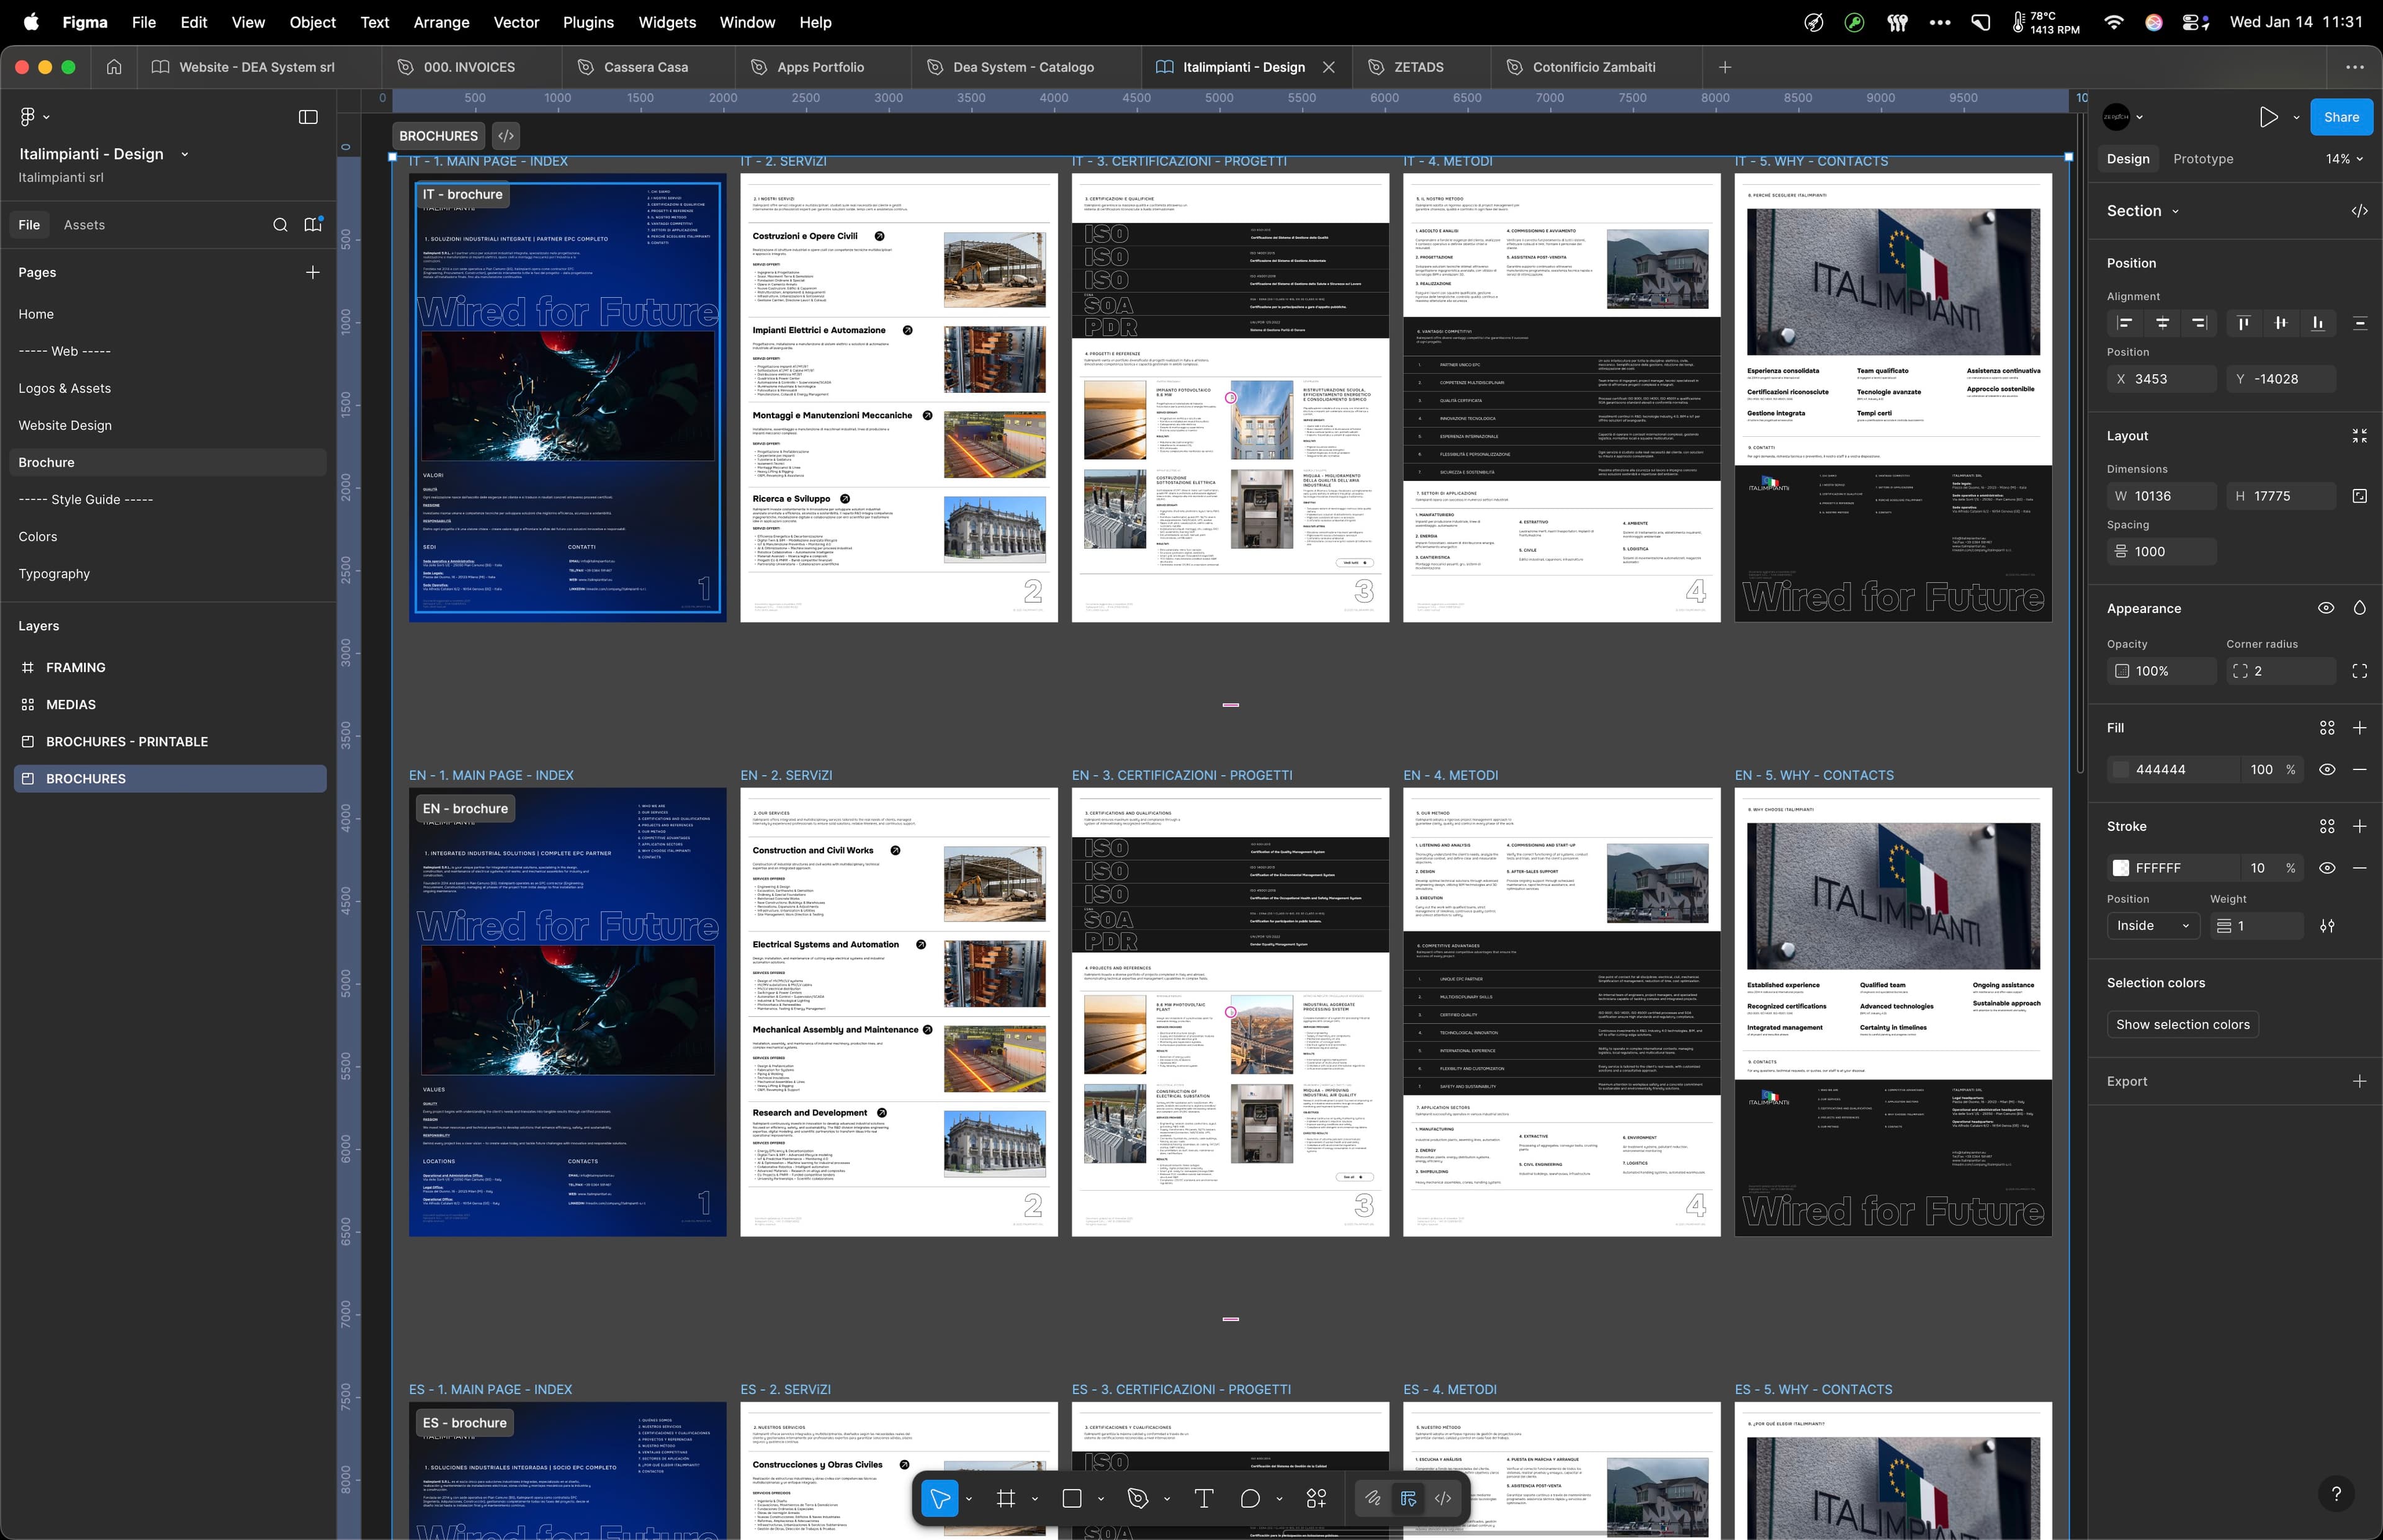The image size is (2383, 1540).
Task: Add a new page with plus icon
Action: click(x=313, y=272)
